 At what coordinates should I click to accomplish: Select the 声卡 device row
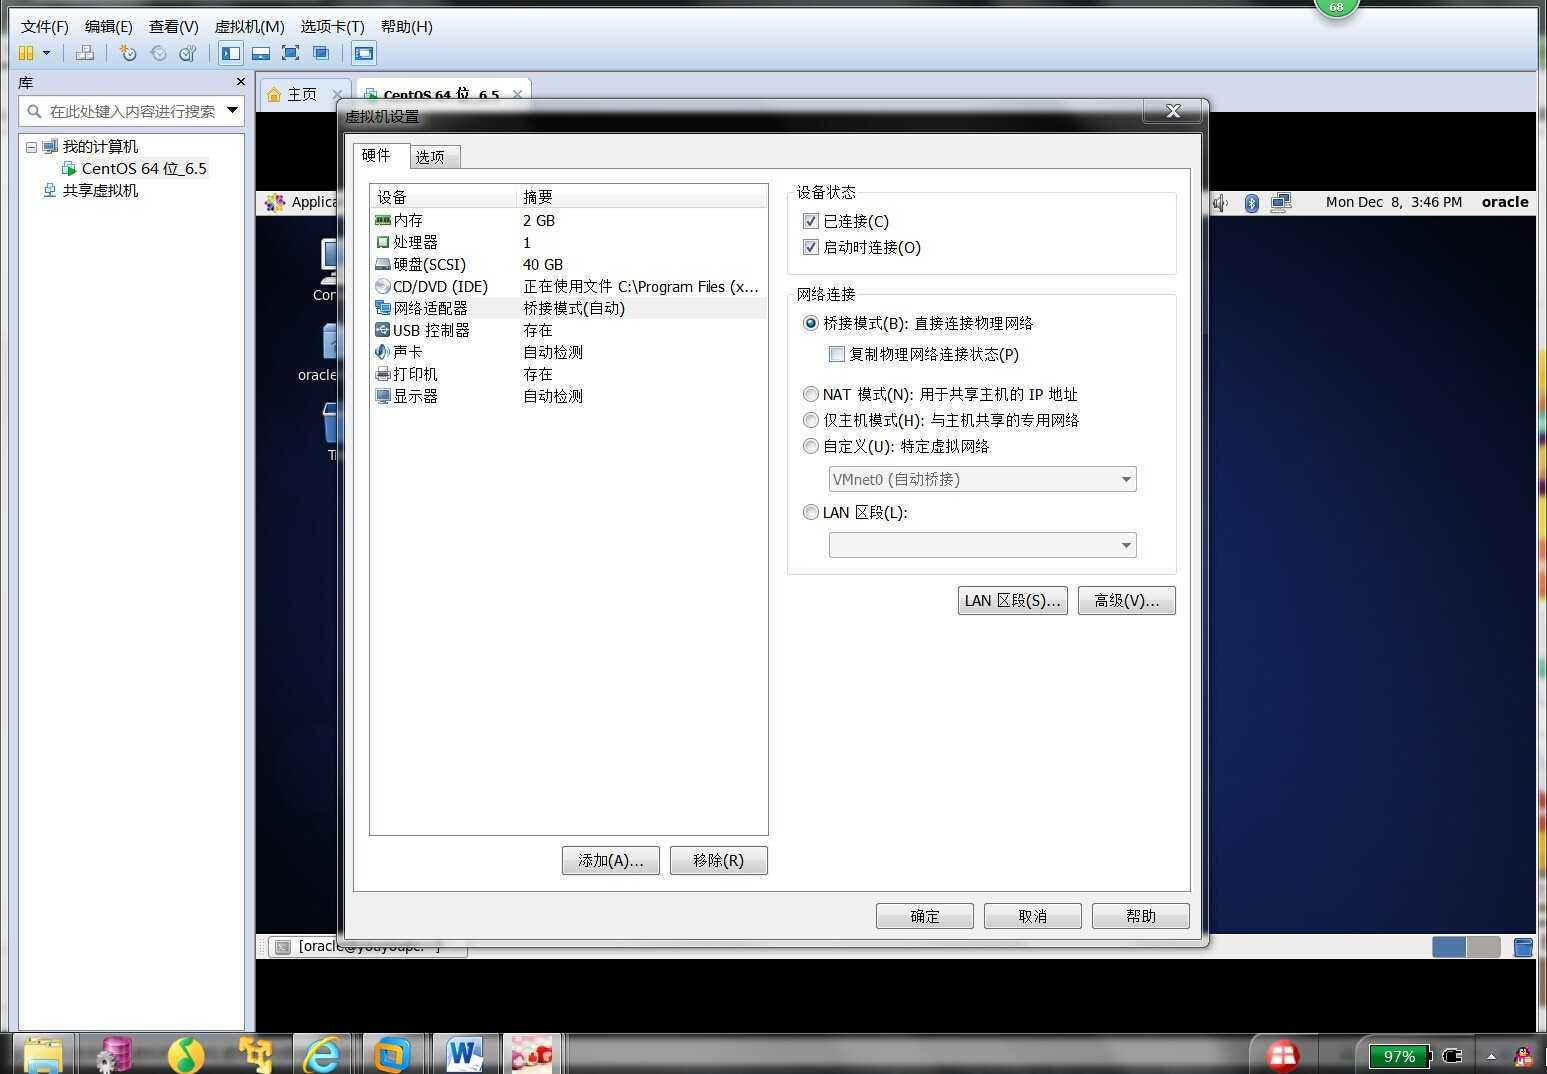pyautogui.click(x=568, y=352)
